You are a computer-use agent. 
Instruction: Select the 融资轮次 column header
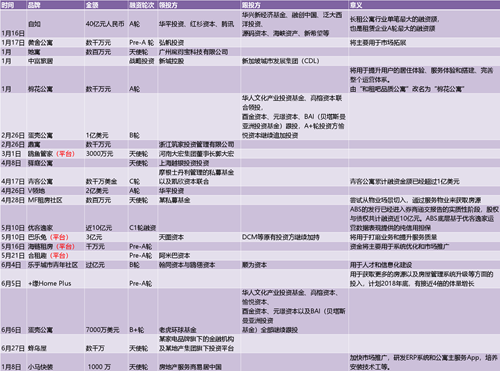click(x=142, y=5)
